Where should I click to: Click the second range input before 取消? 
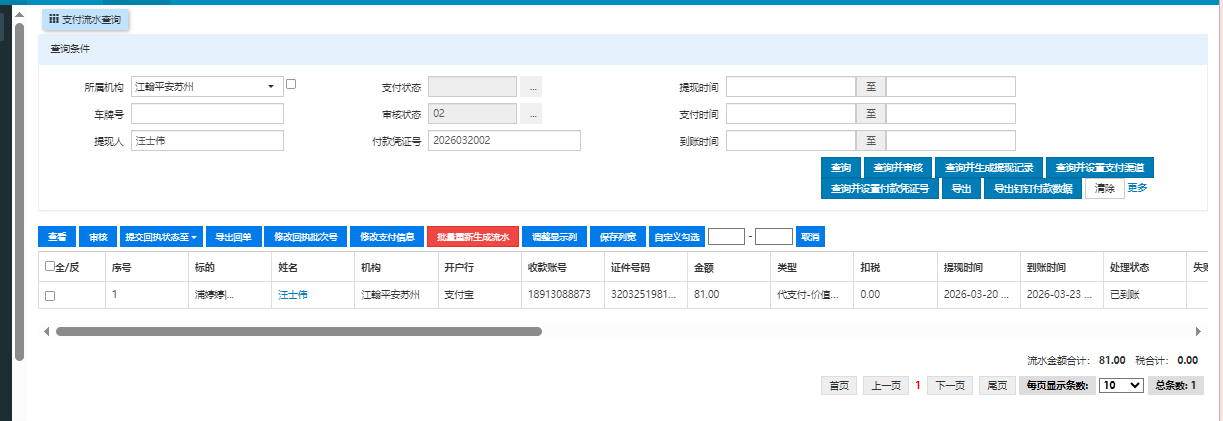[x=774, y=237]
